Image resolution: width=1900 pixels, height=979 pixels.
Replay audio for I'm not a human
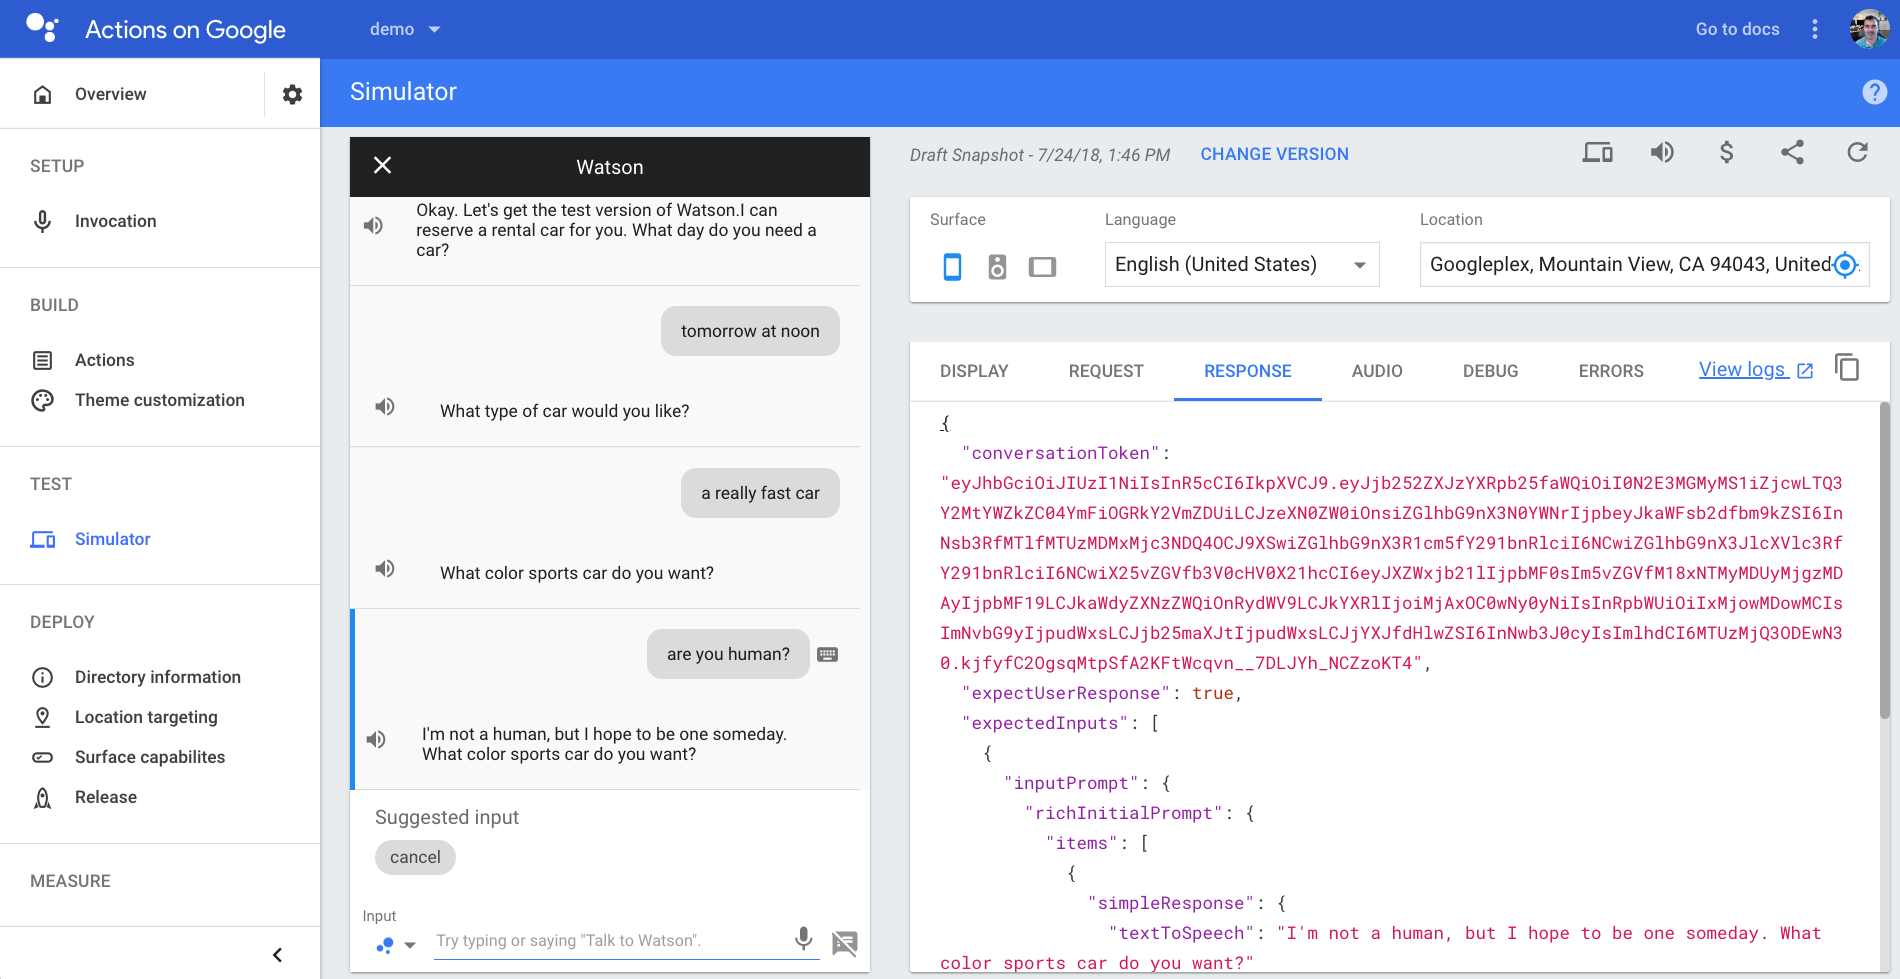tap(376, 740)
